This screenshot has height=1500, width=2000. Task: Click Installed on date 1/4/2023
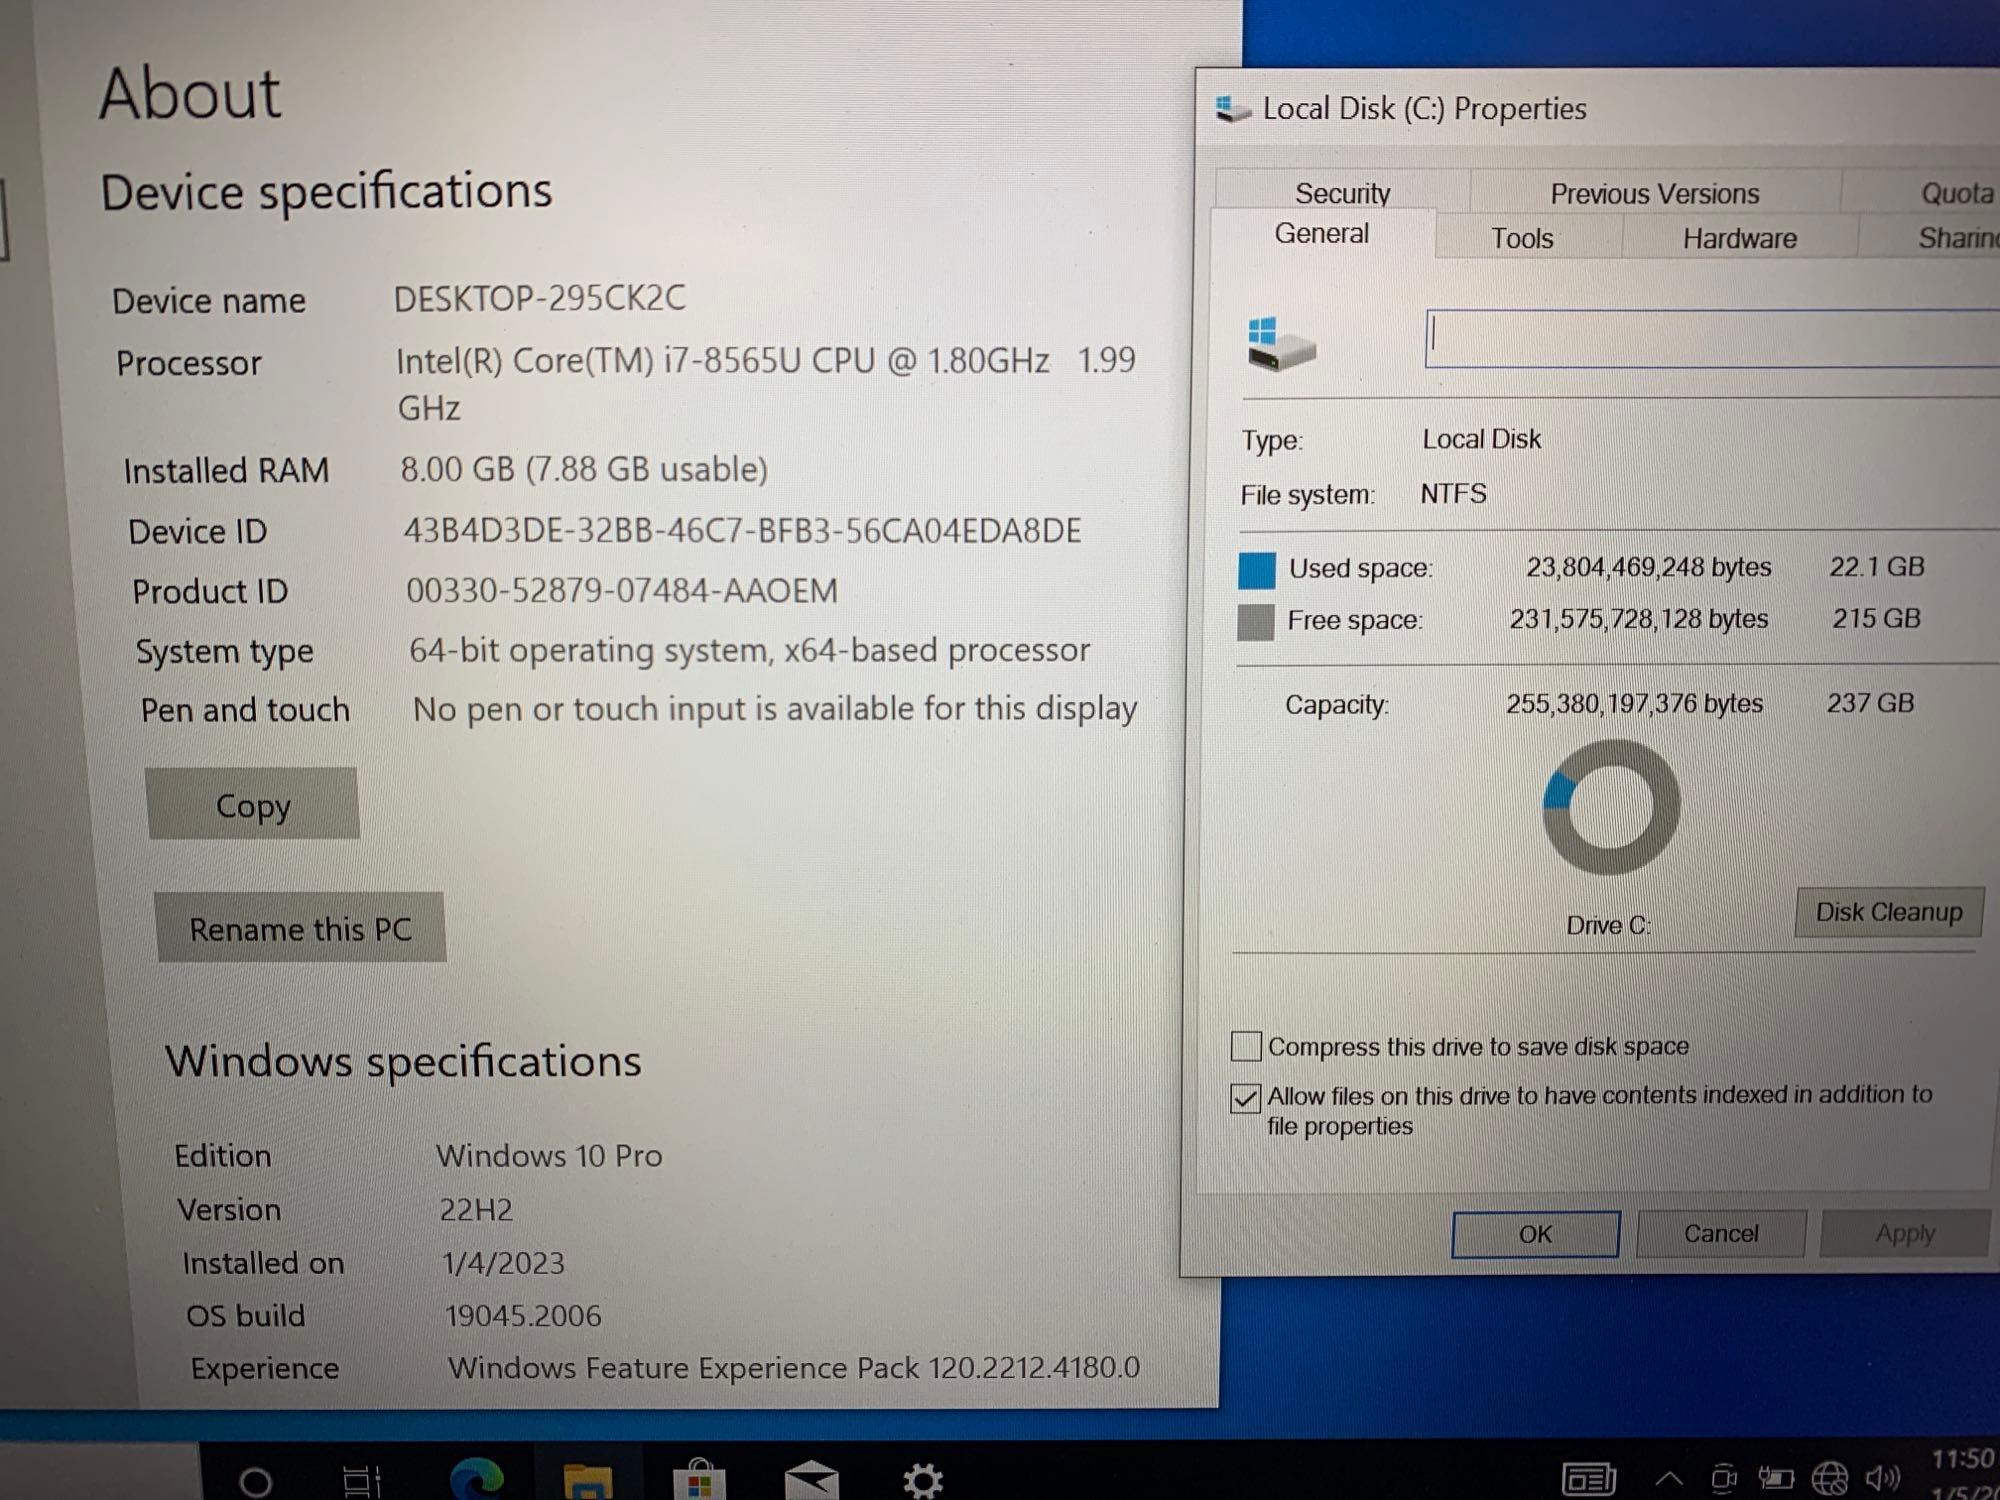(503, 1263)
